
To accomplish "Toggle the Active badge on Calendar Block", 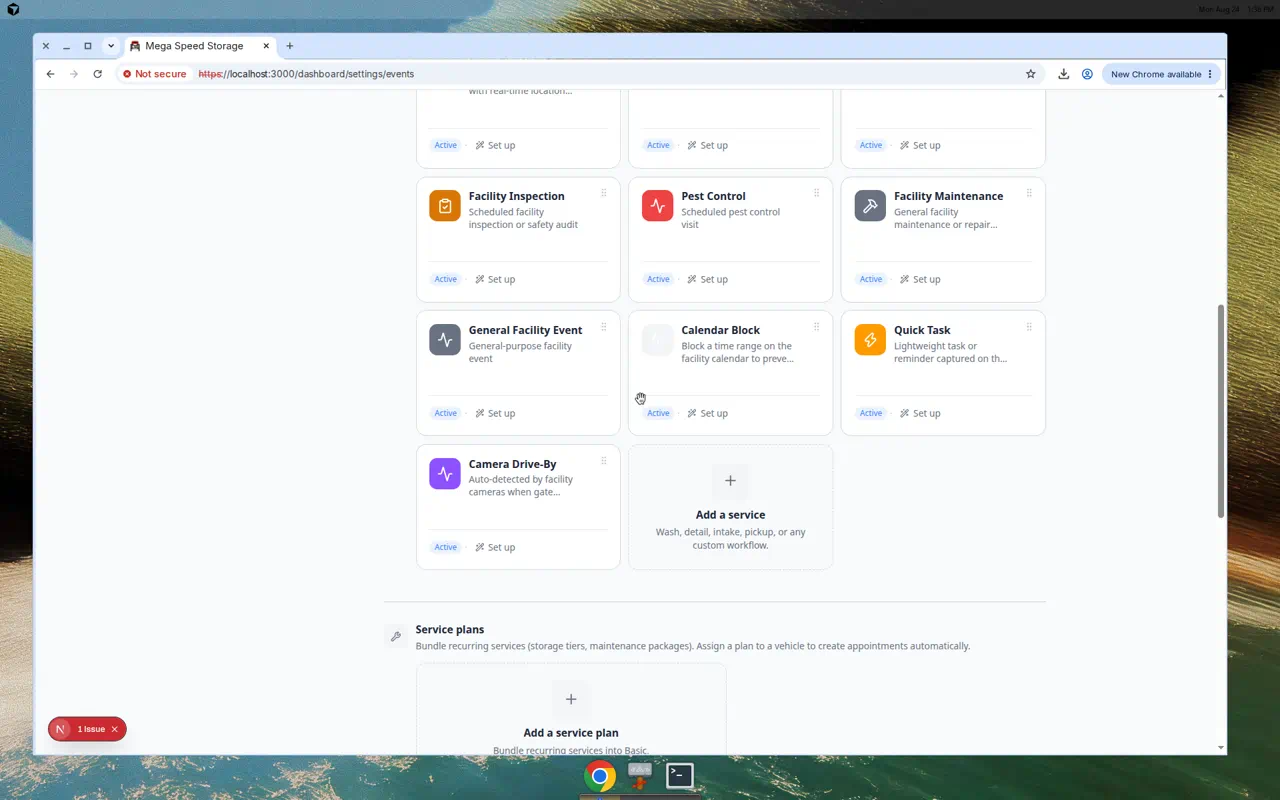I will point(658,413).
